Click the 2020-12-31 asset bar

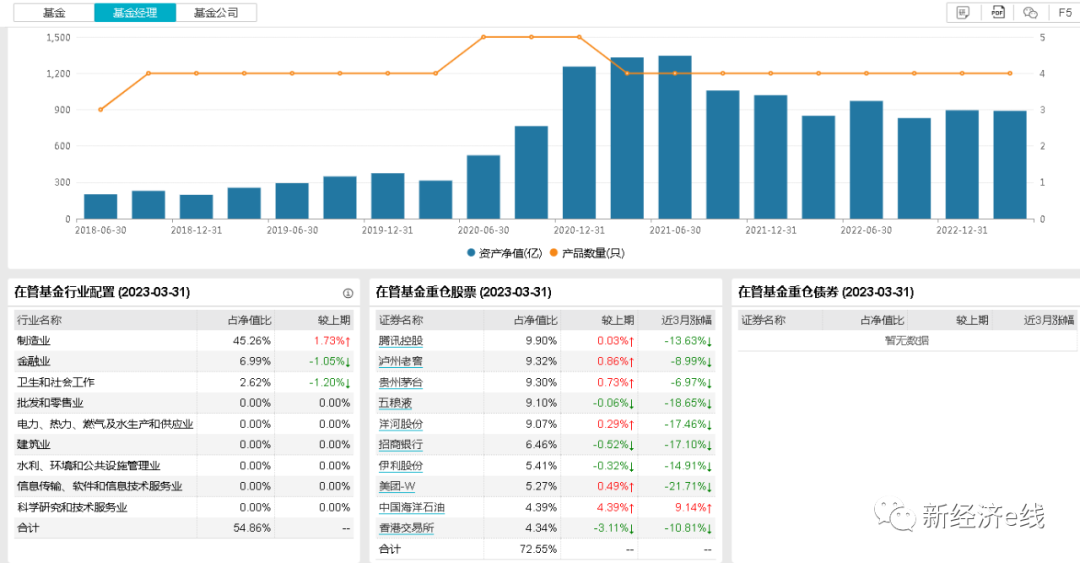[579, 143]
